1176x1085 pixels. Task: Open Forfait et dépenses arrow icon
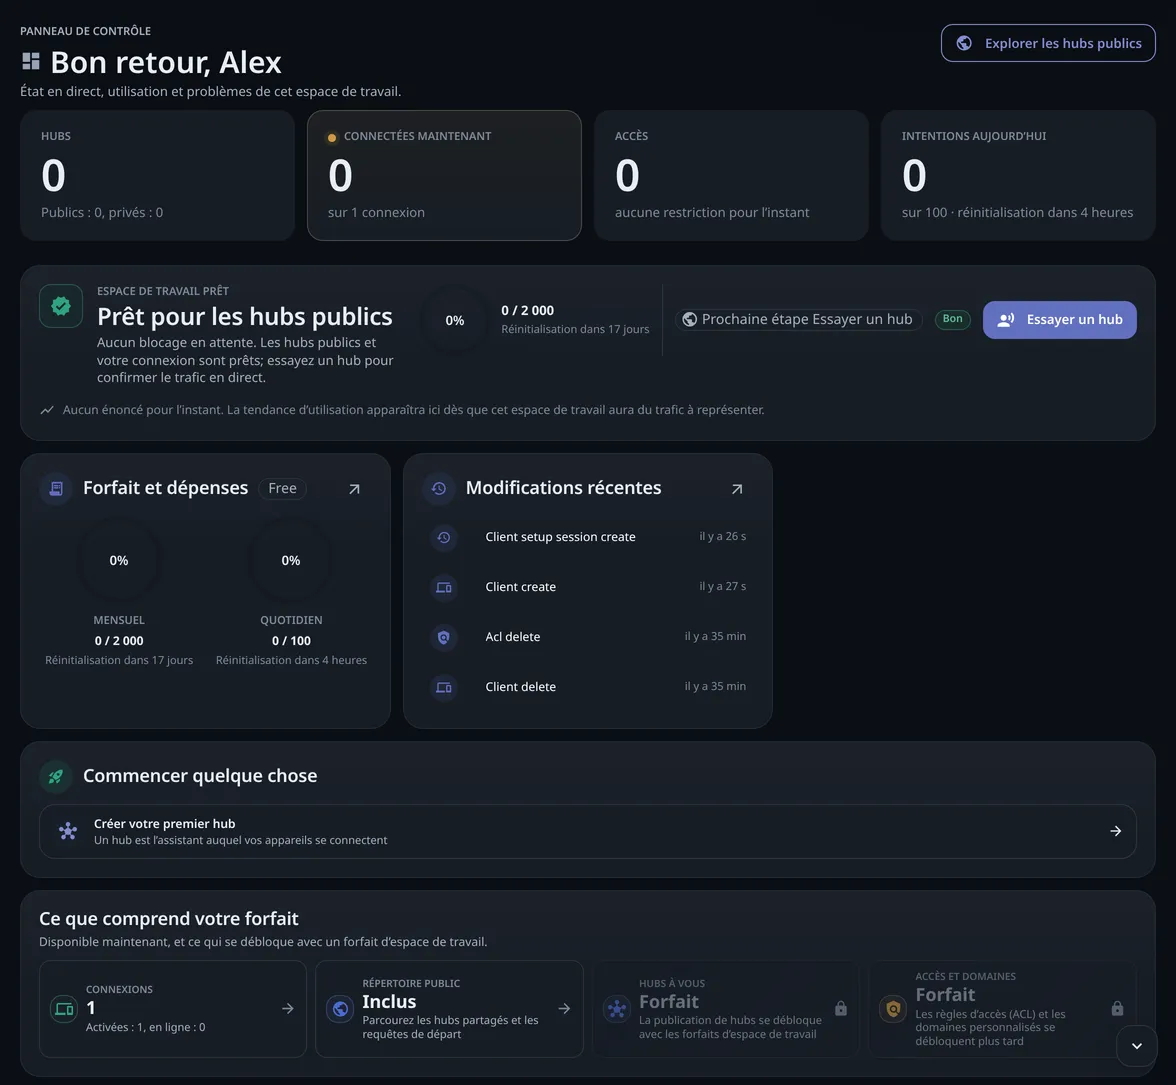[x=354, y=489]
